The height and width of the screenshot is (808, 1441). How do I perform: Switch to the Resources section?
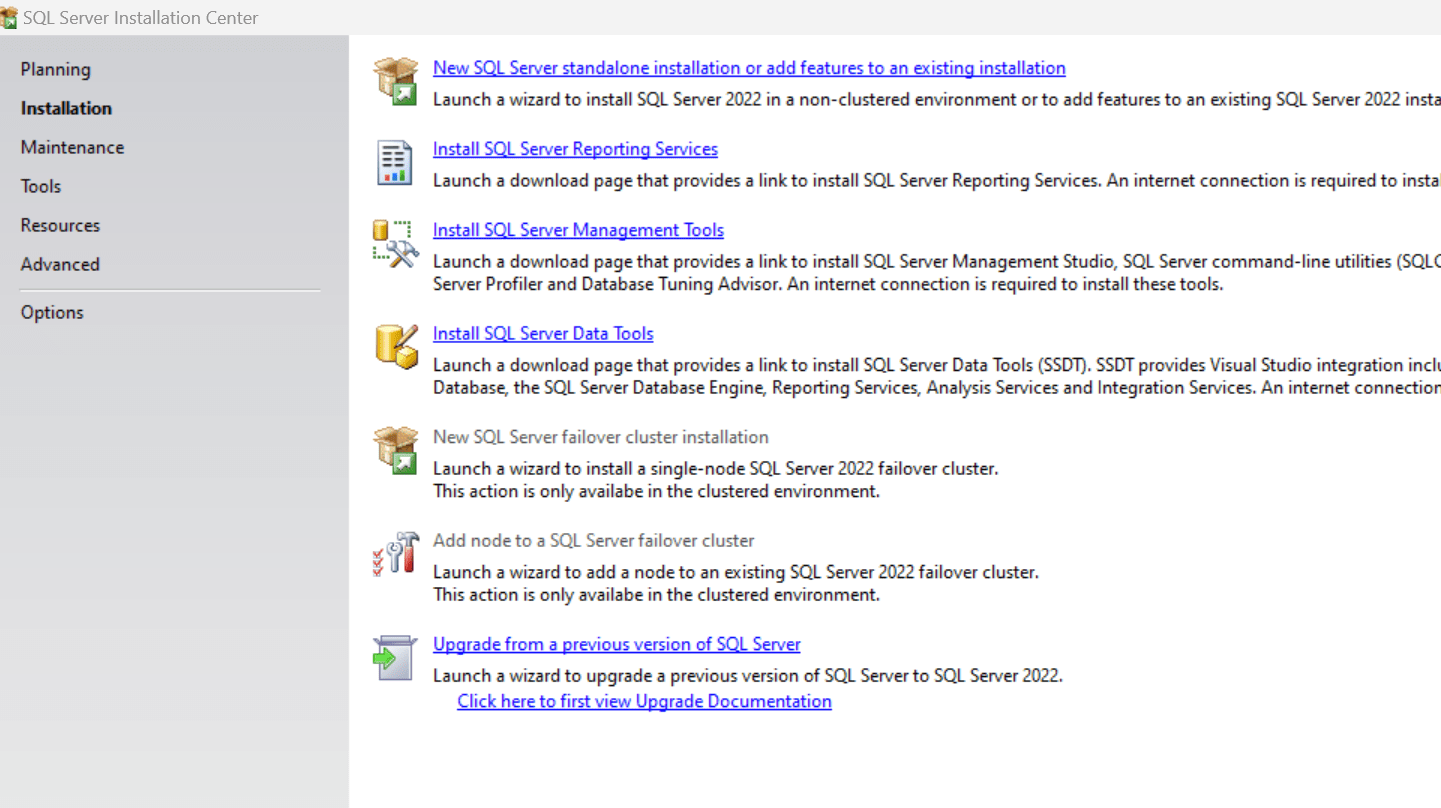(60, 225)
